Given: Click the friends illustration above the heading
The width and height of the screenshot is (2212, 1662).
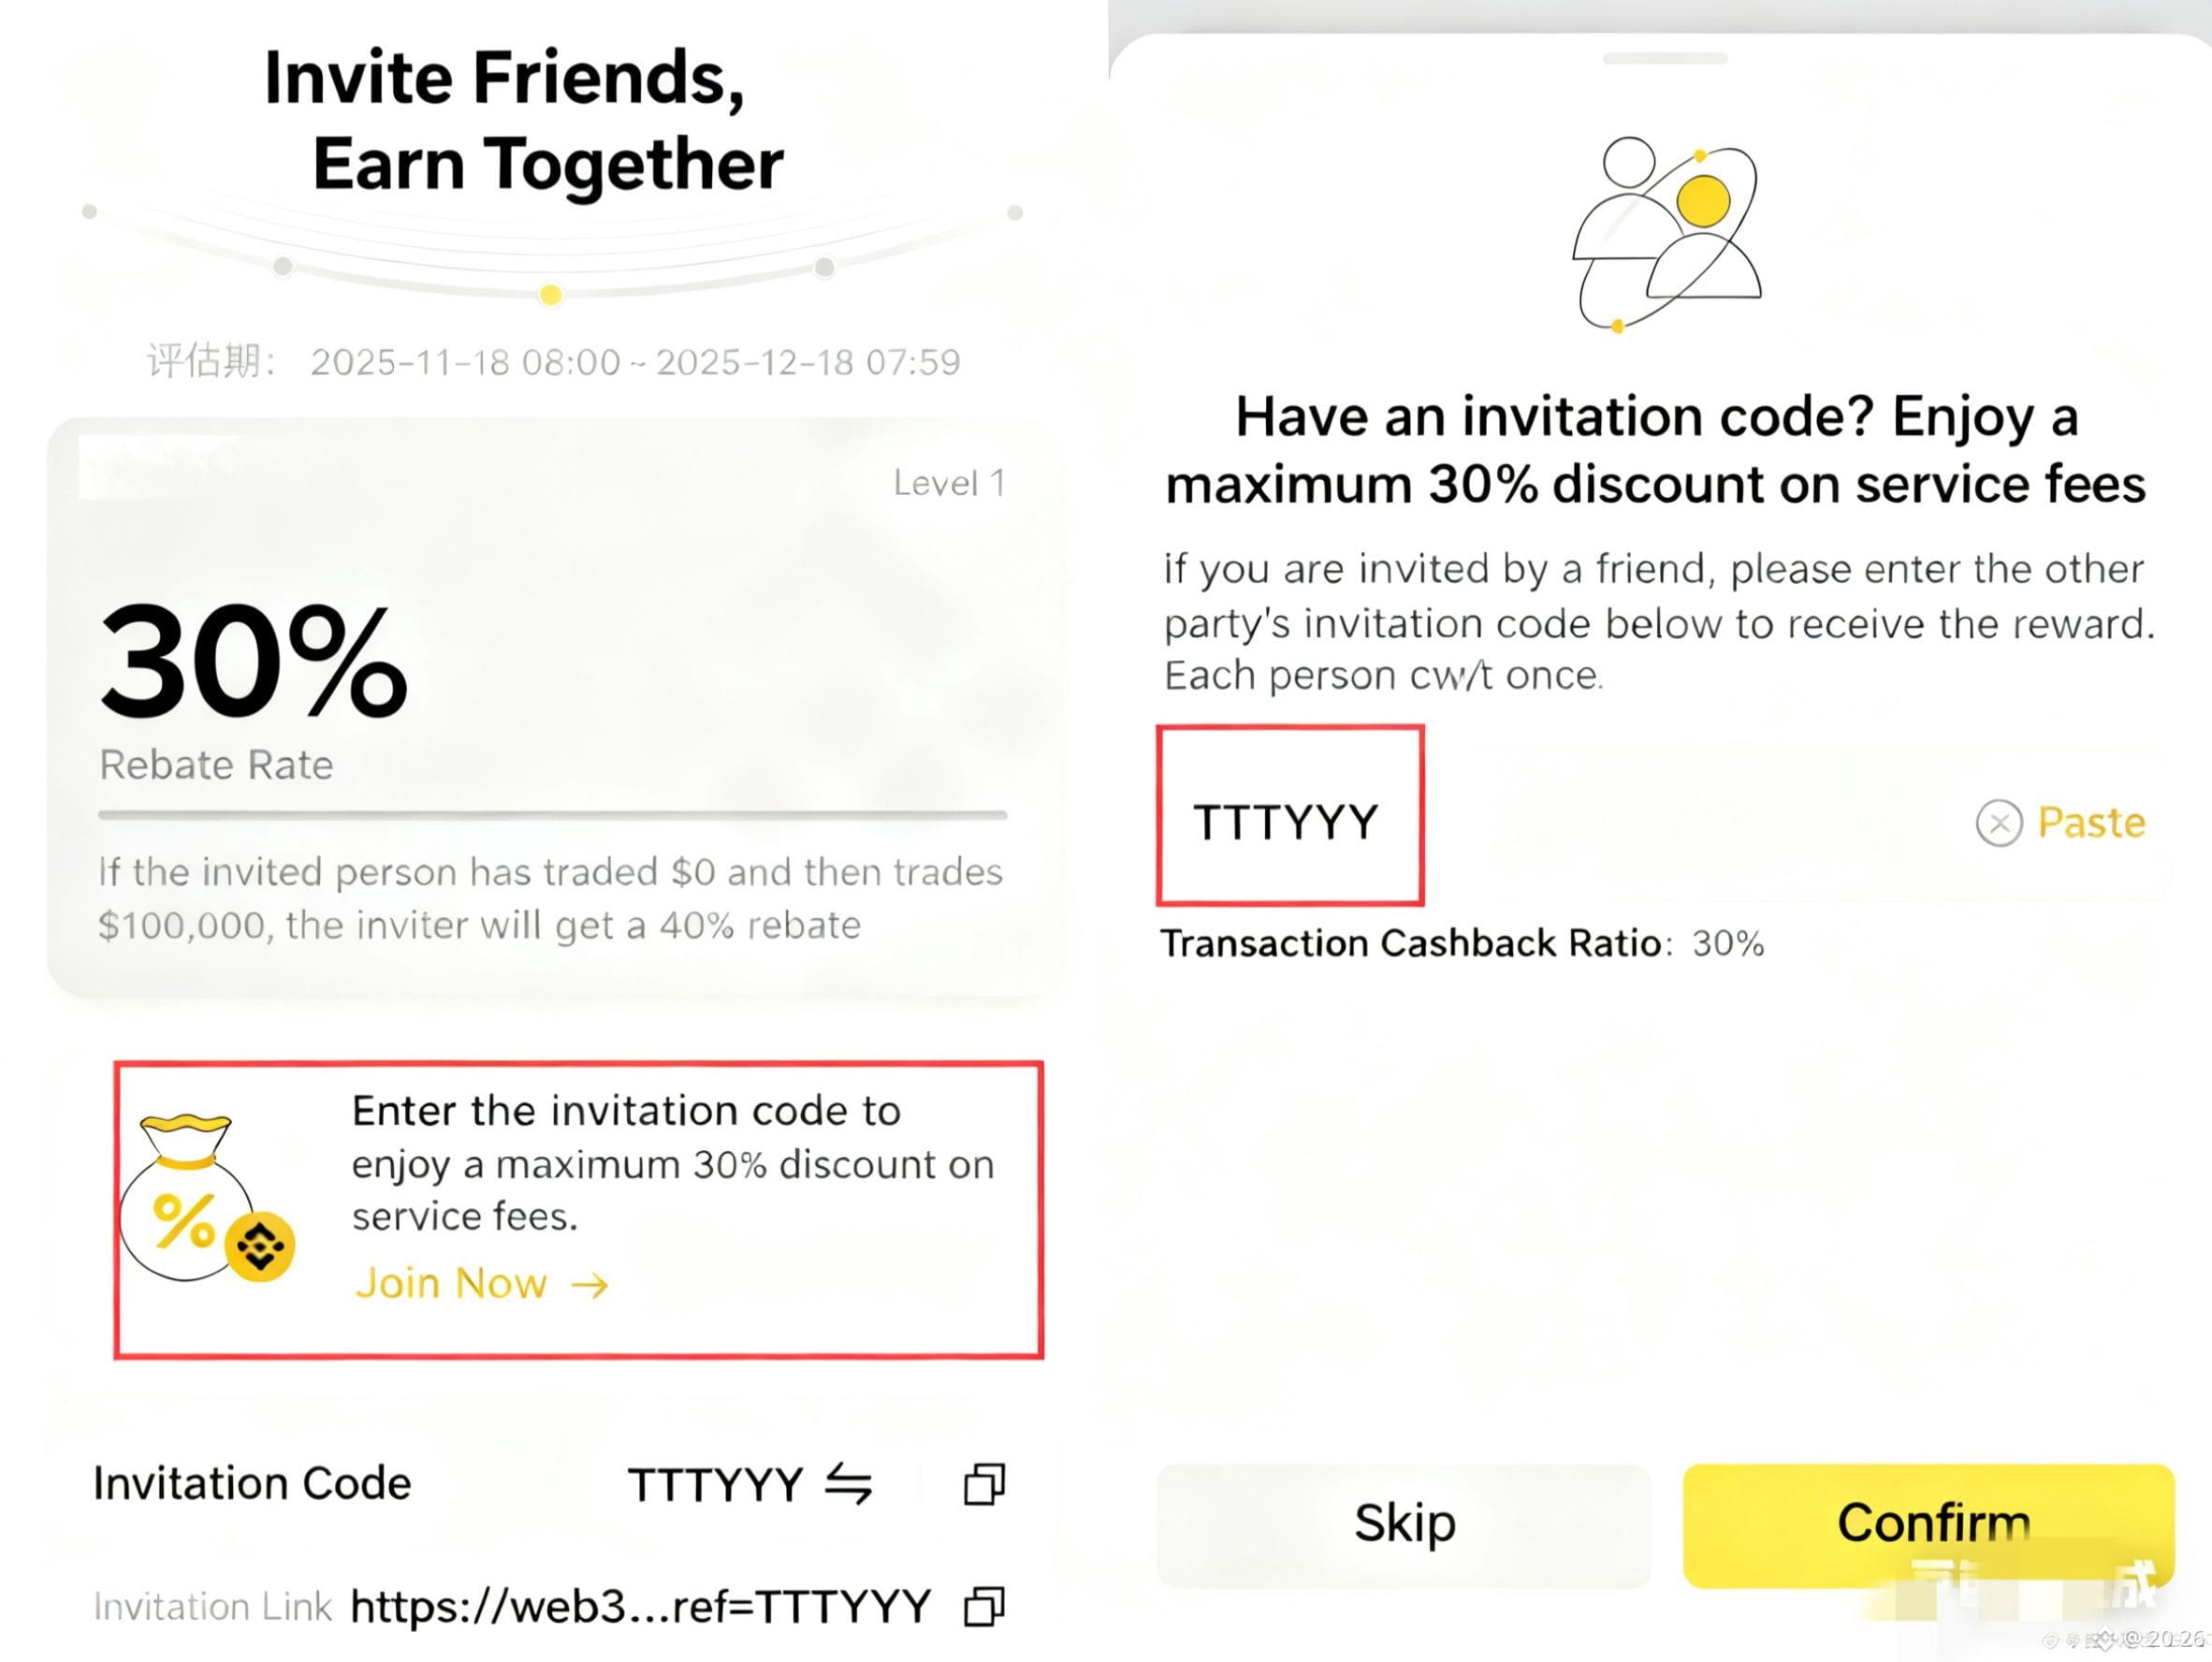Looking at the screenshot, I should click(1666, 234).
